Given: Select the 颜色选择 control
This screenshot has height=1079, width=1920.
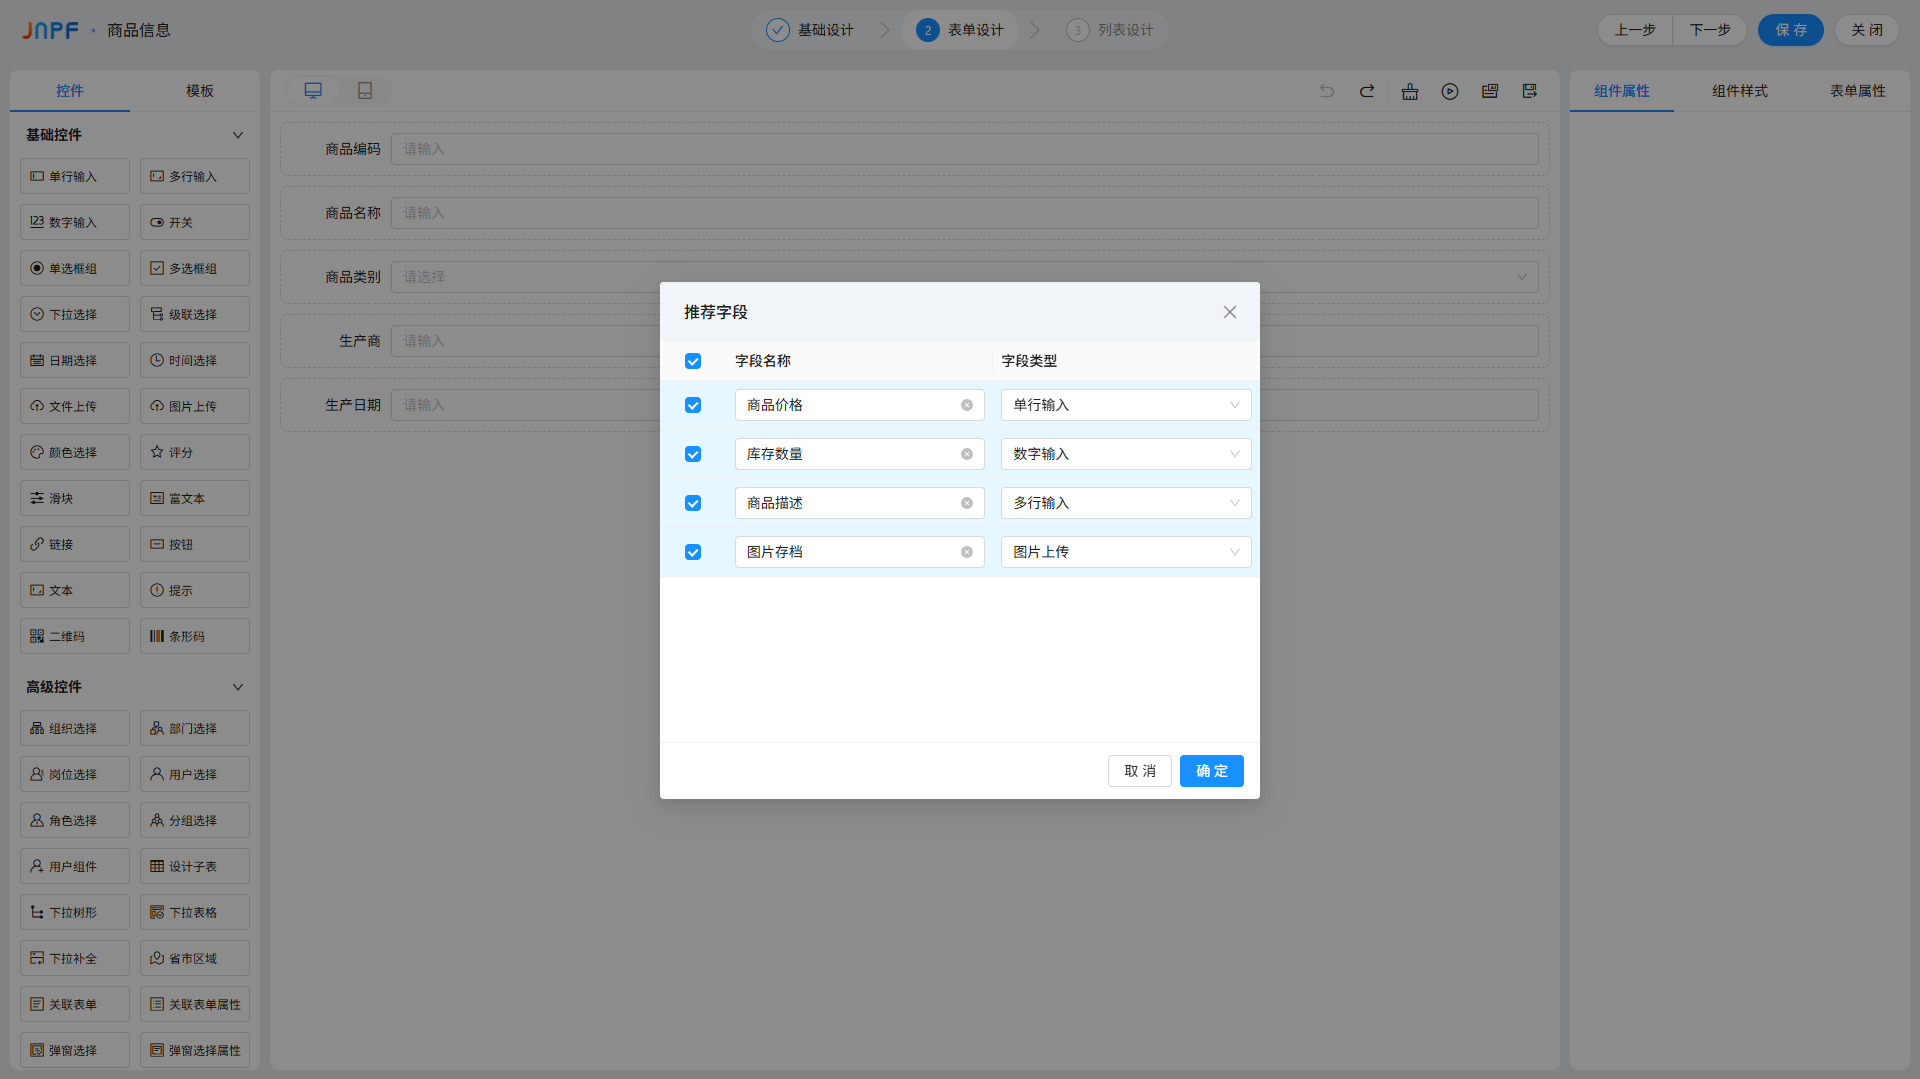Looking at the screenshot, I should (75, 452).
